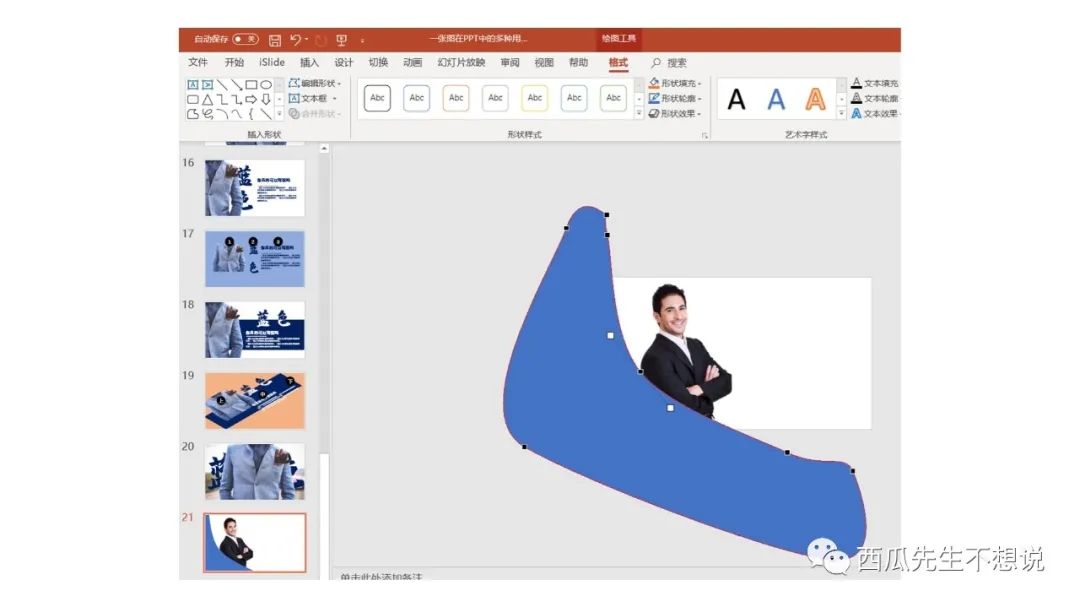Select slide 19 thumbnail
Image resolution: width=1080 pixels, height=607 pixels.
click(255, 401)
